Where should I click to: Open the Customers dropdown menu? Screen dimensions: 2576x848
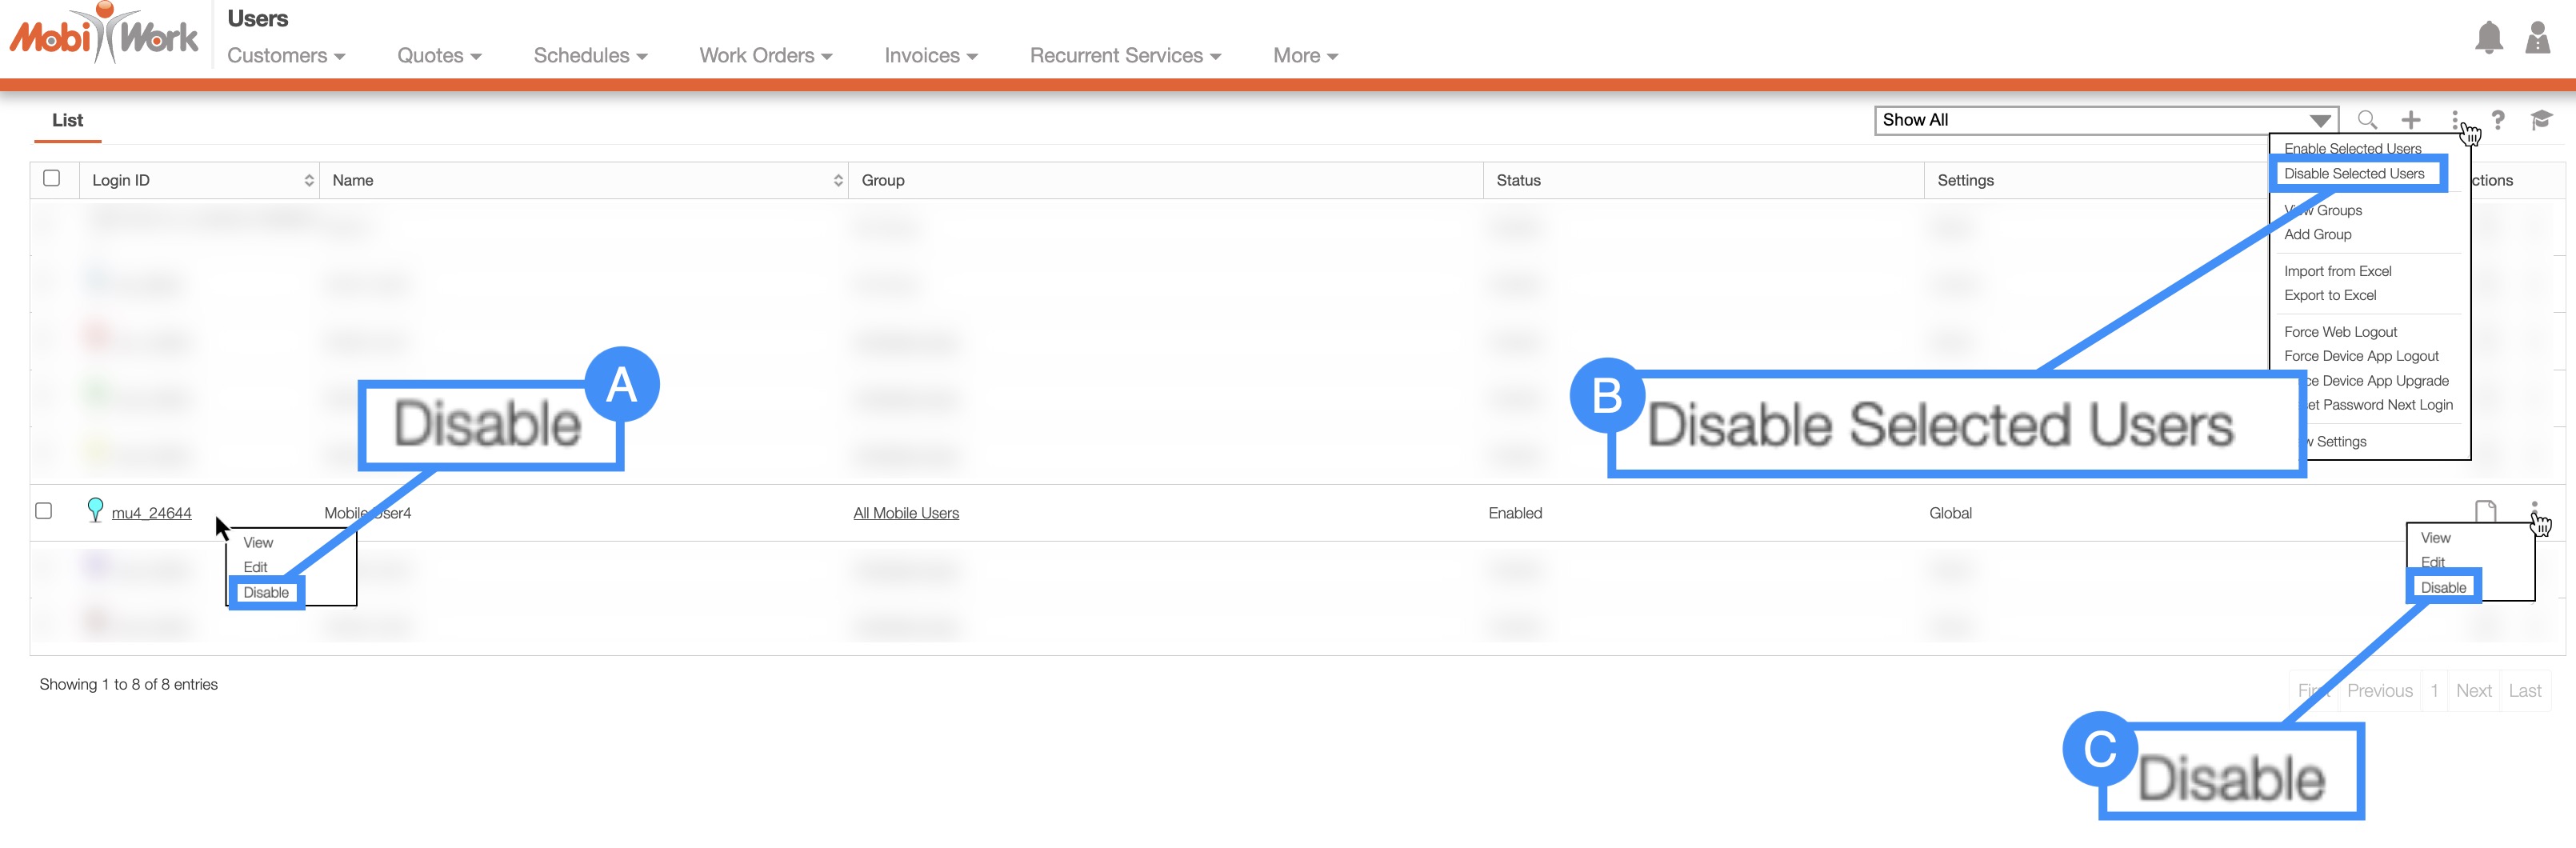285,56
